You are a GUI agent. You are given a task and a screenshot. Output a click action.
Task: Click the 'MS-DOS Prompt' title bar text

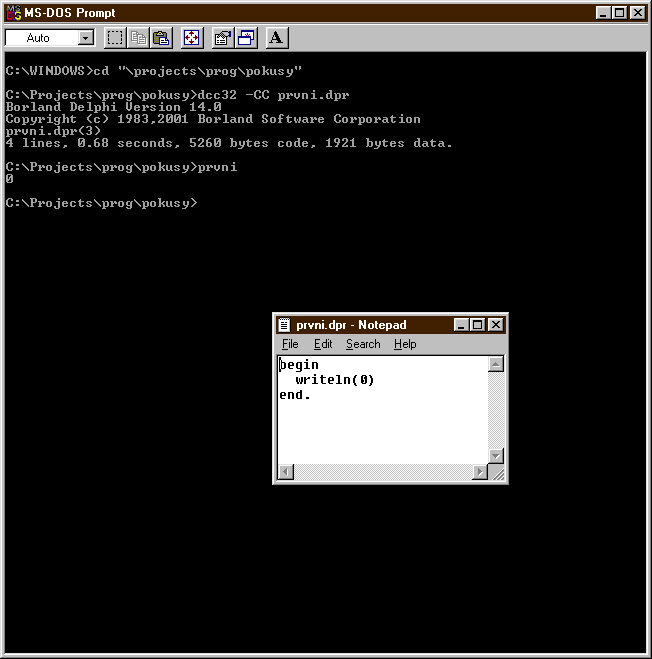click(x=70, y=13)
